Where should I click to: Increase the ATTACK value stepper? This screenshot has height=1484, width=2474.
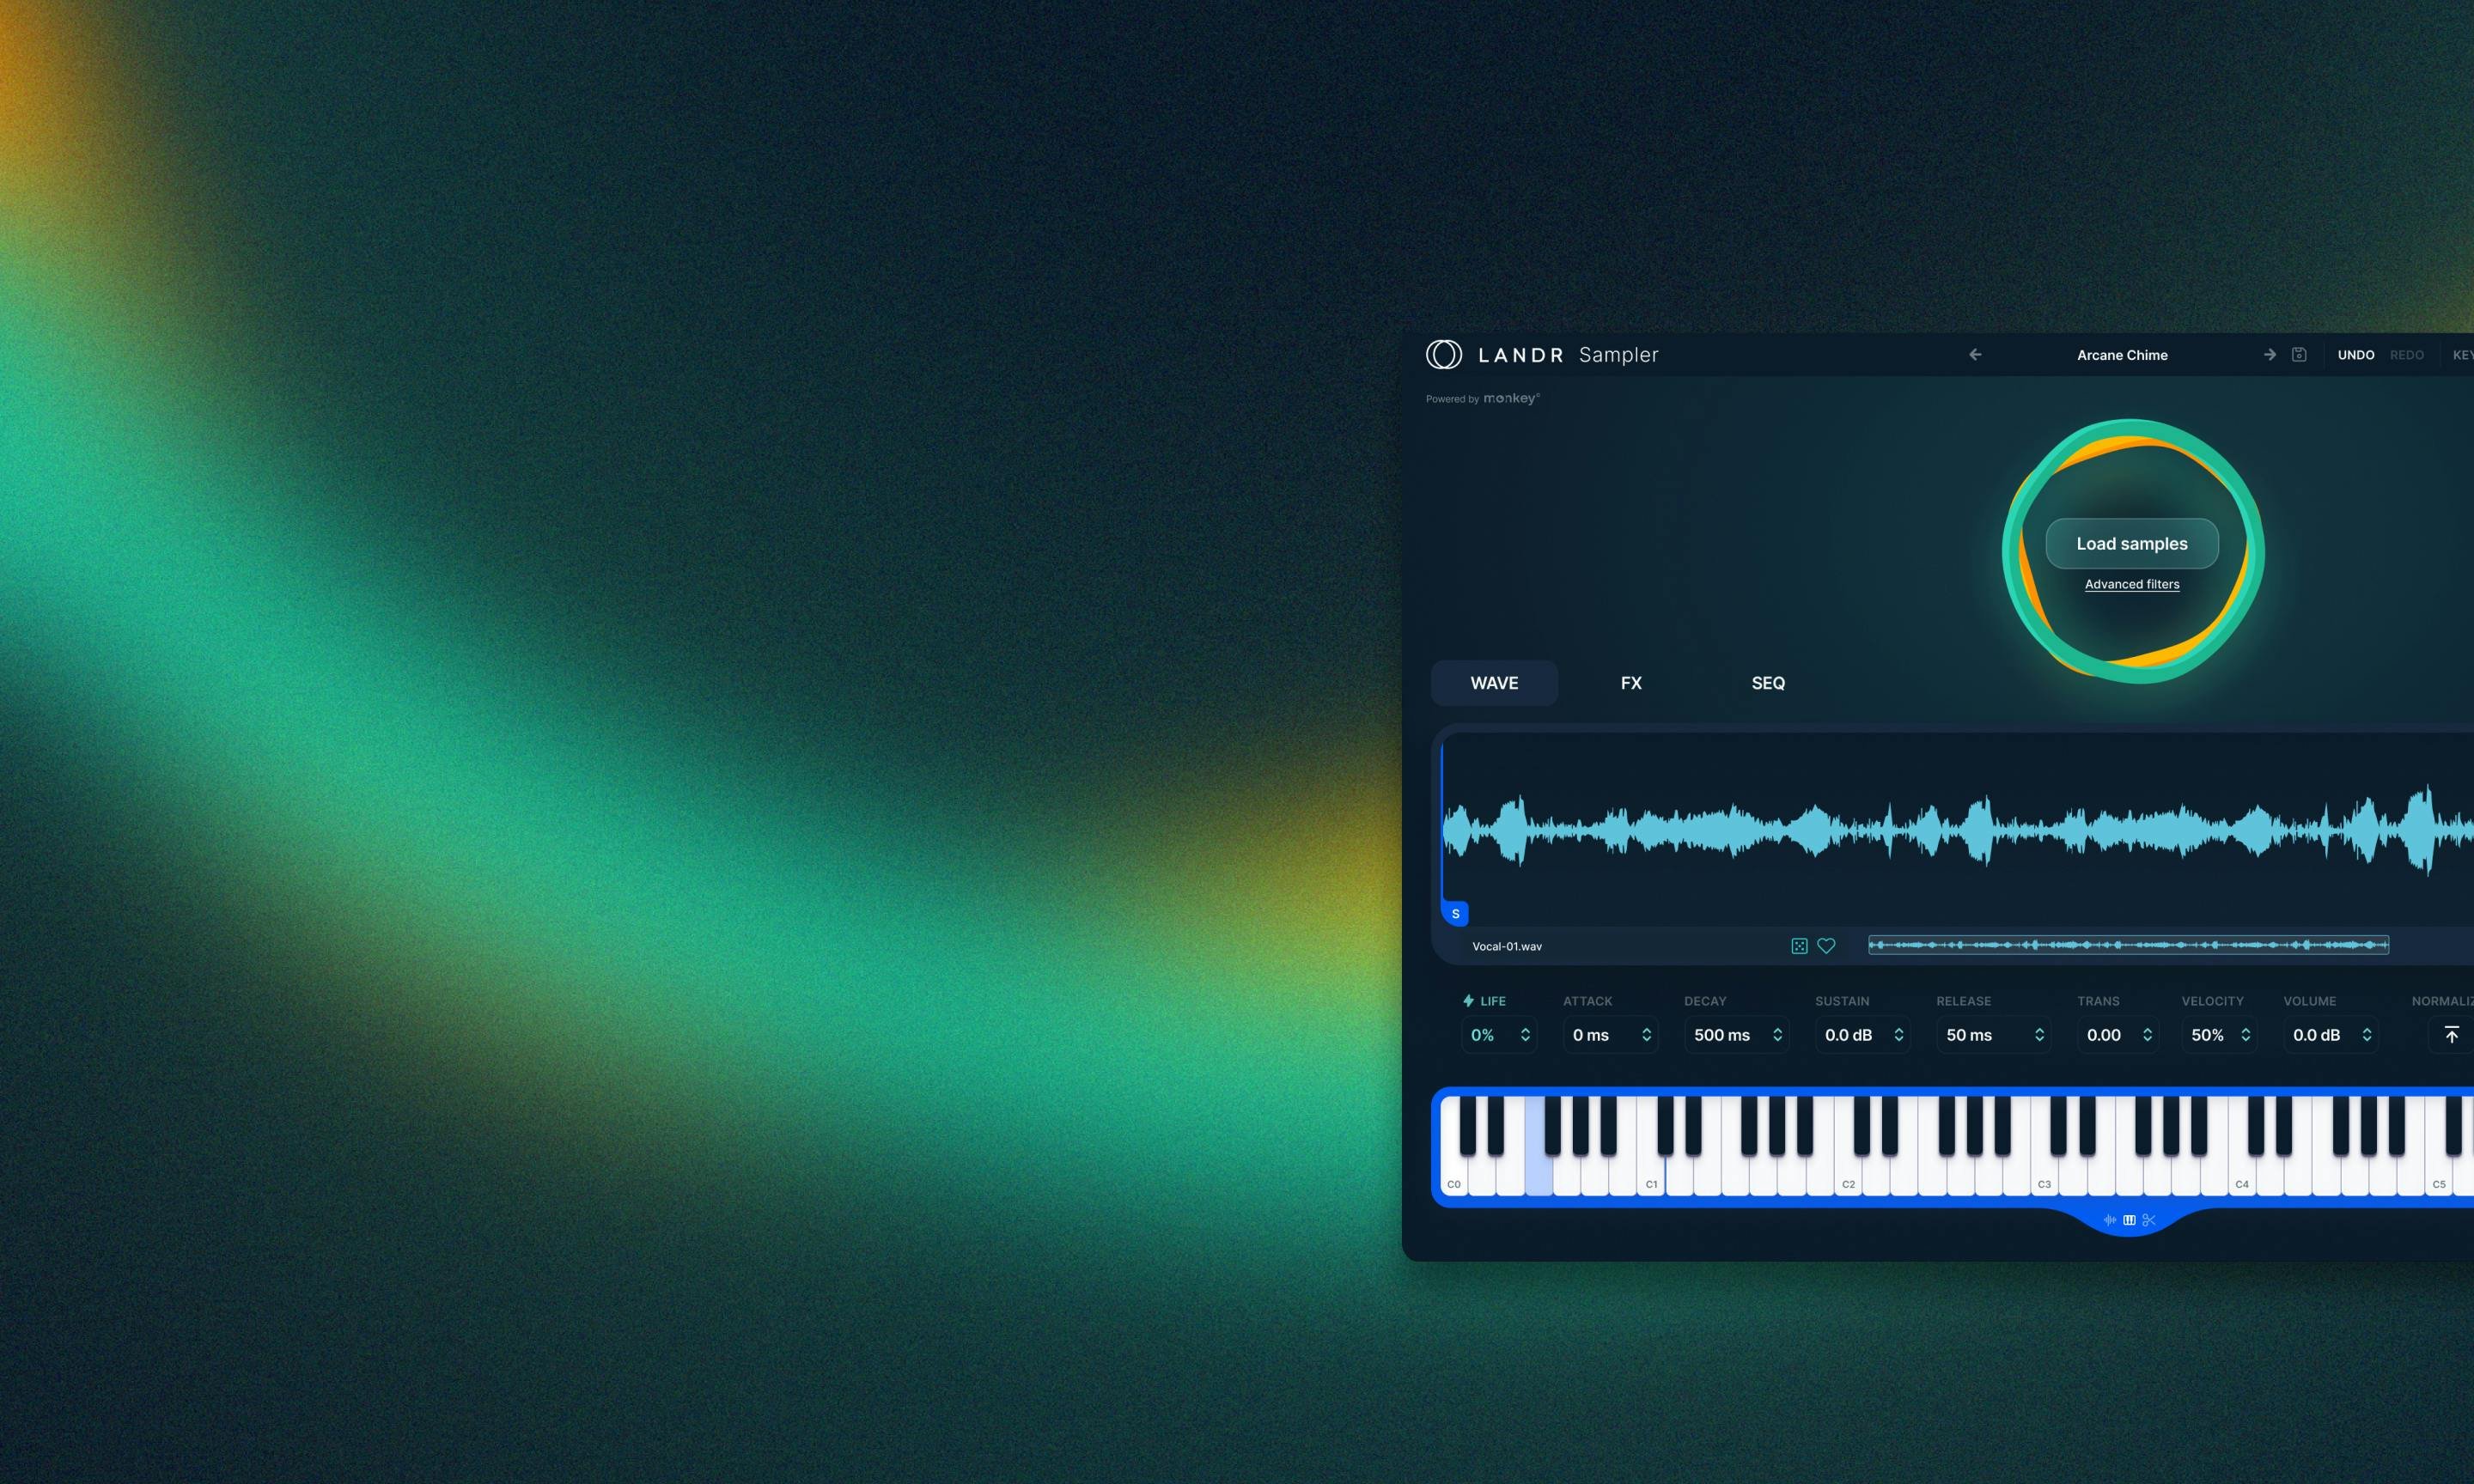pos(1647,1029)
